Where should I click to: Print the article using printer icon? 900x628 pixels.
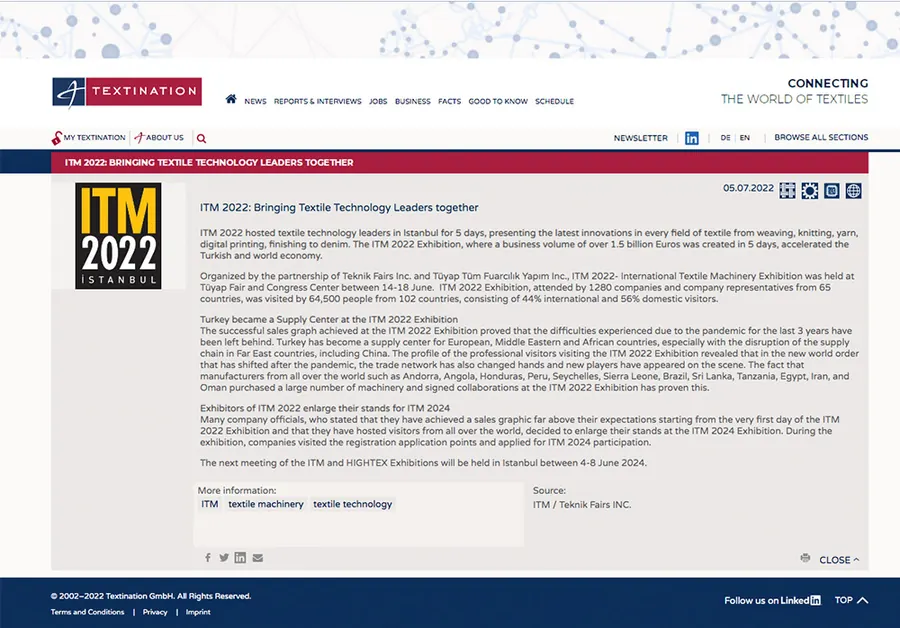pos(805,558)
